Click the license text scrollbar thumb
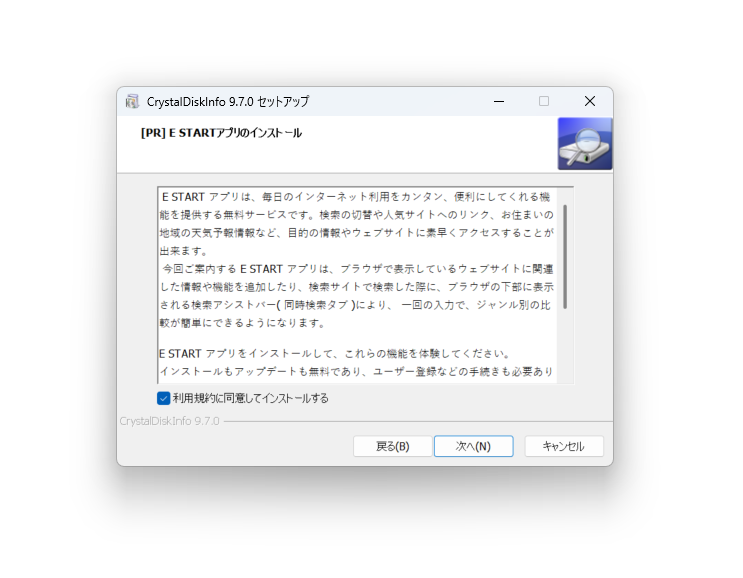 565,257
